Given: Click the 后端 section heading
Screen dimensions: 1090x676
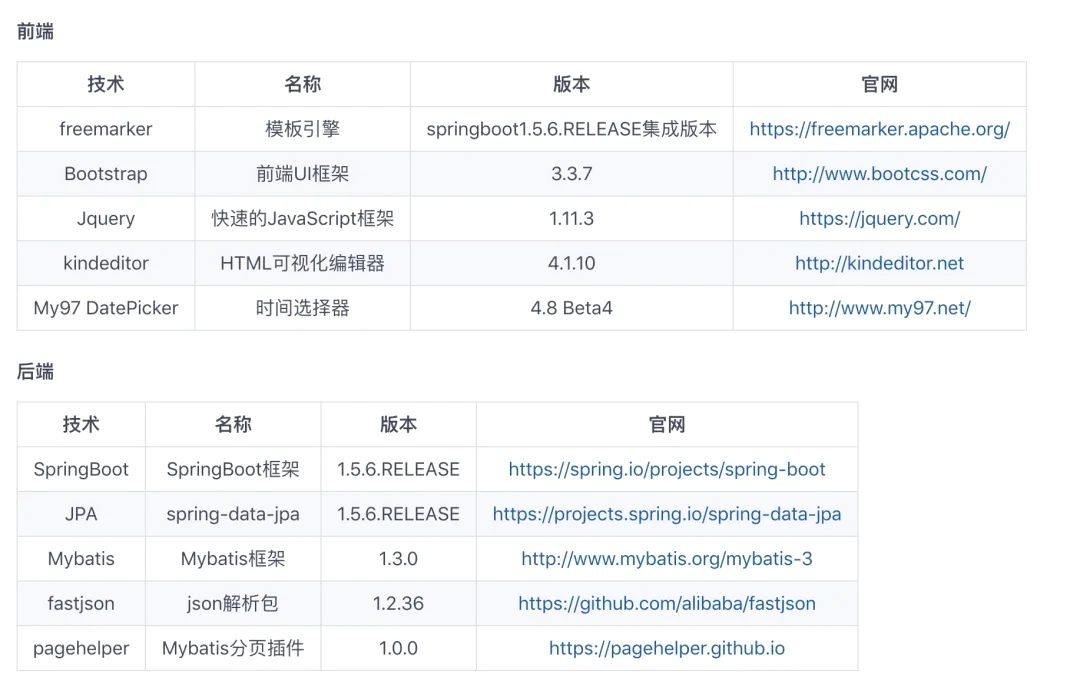Looking at the screenshot, I should (36, 372).
